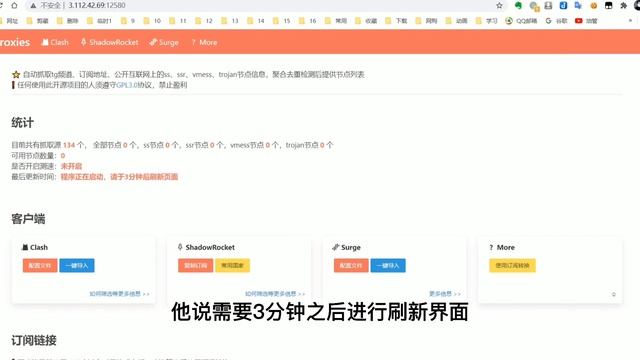Click the 134 source count number
This screenshot has width=640, height=360.
click(x=69, y=145)
